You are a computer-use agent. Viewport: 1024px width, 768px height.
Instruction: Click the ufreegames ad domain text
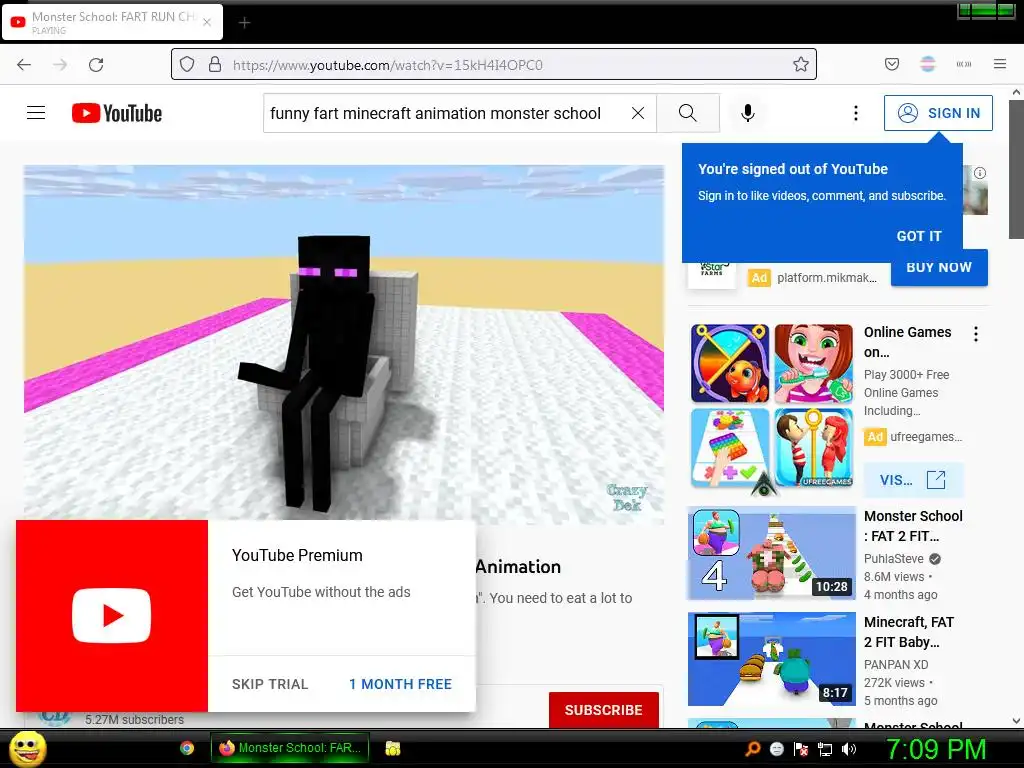pyautogui.click(x=925, y=436)
